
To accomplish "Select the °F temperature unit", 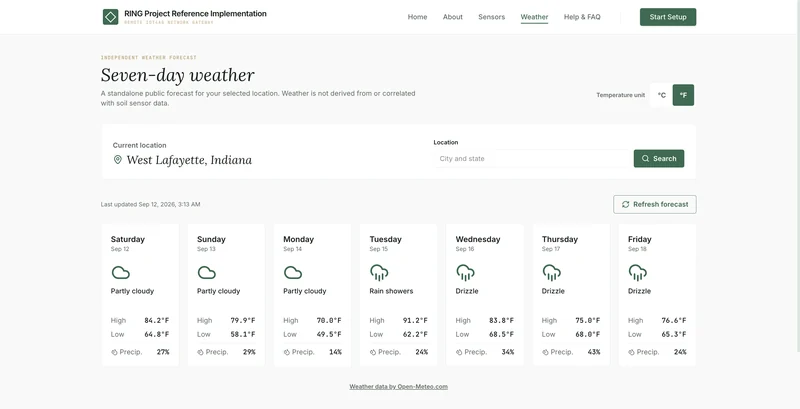I will pos(683,95).
